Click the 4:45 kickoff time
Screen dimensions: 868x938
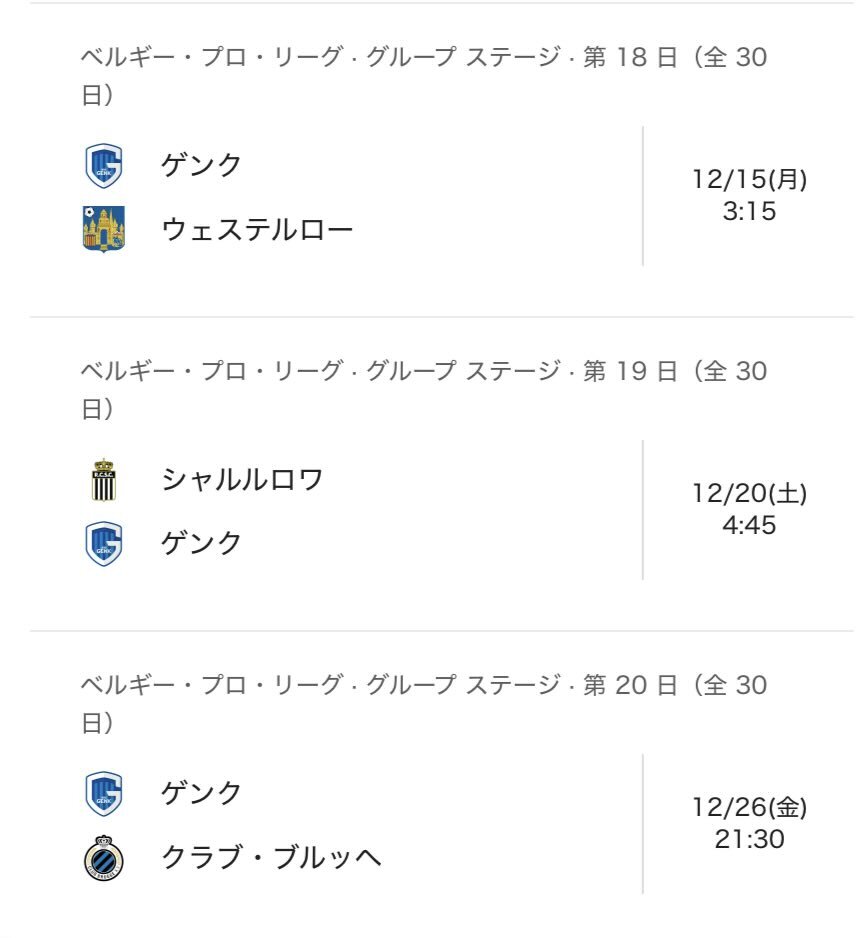(x=749, y=525)
